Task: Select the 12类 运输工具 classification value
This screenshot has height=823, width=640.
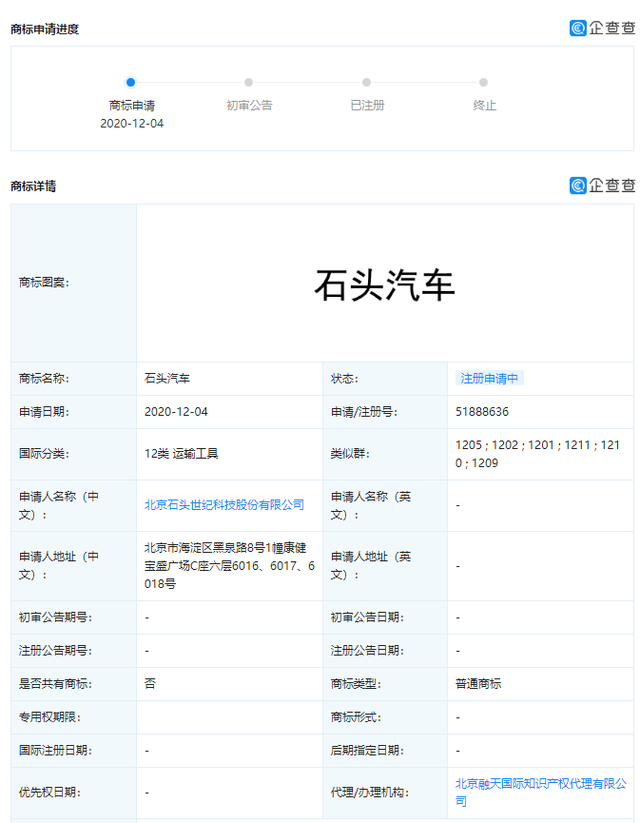Action: [x=181, y=453]
